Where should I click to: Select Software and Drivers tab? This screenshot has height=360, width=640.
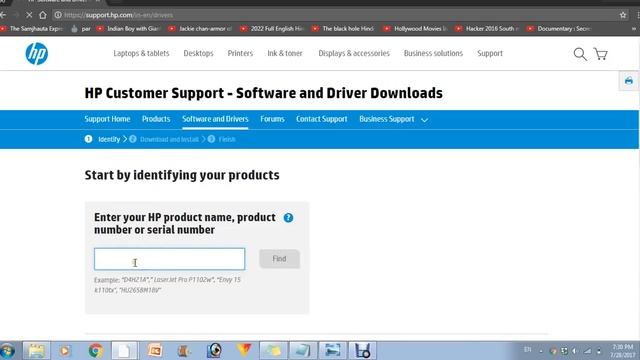pos(215,119)
